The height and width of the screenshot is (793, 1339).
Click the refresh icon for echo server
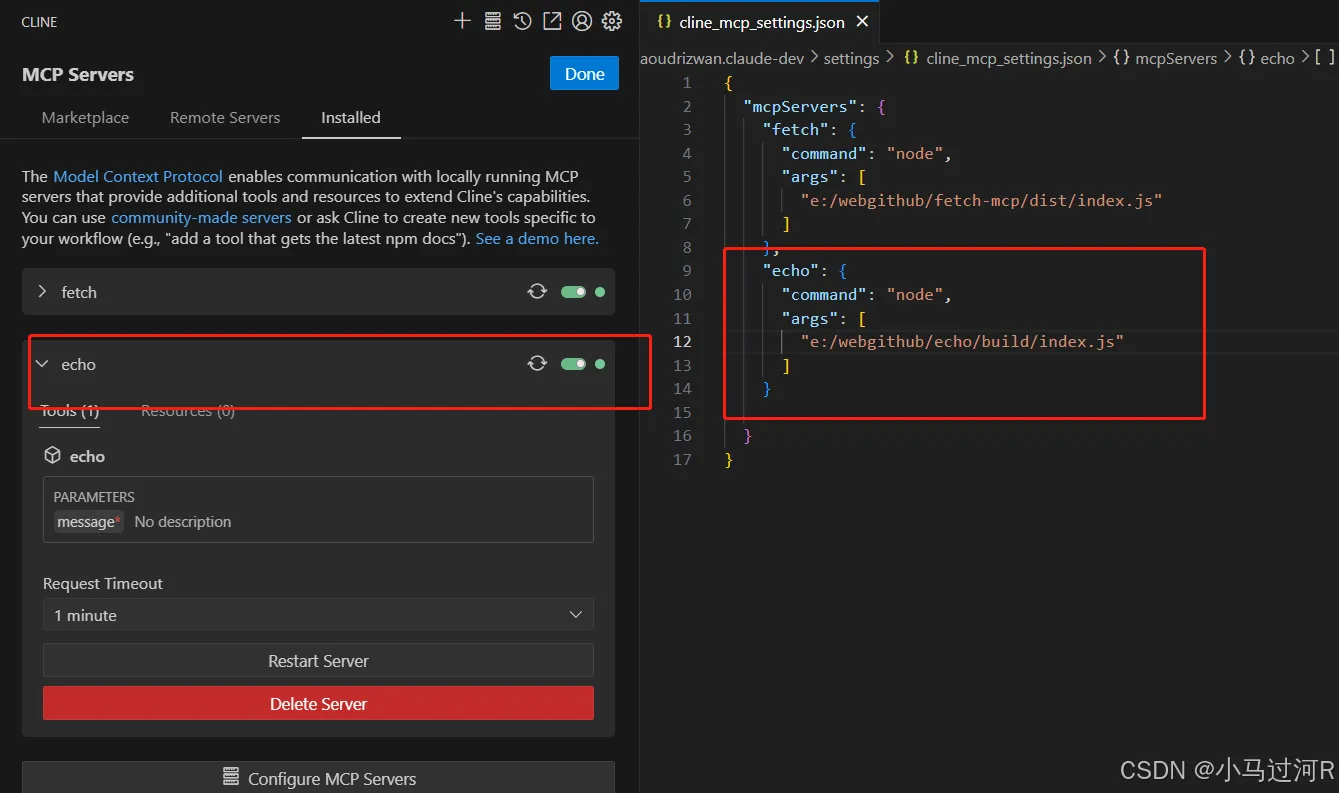pos(537,364)
